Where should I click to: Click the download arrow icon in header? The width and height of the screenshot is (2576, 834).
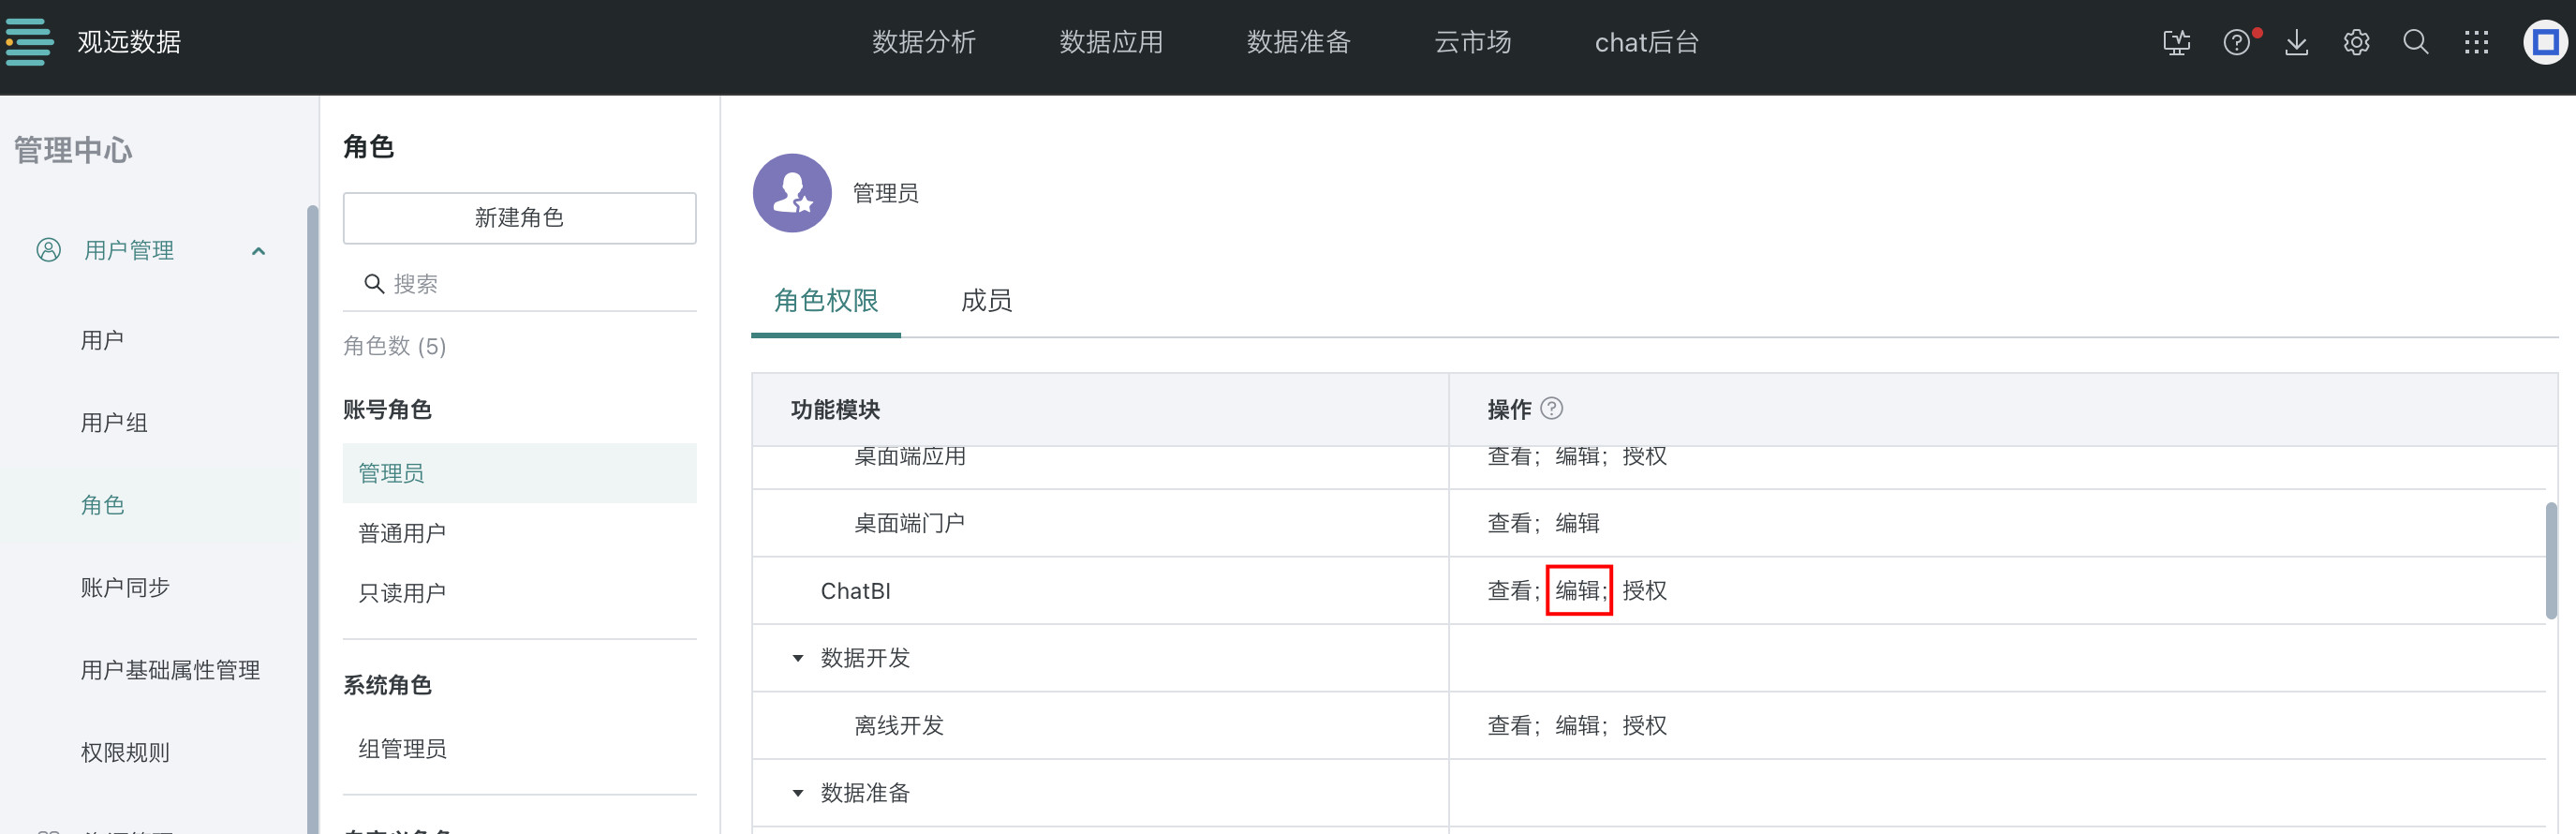(2296, 42)
